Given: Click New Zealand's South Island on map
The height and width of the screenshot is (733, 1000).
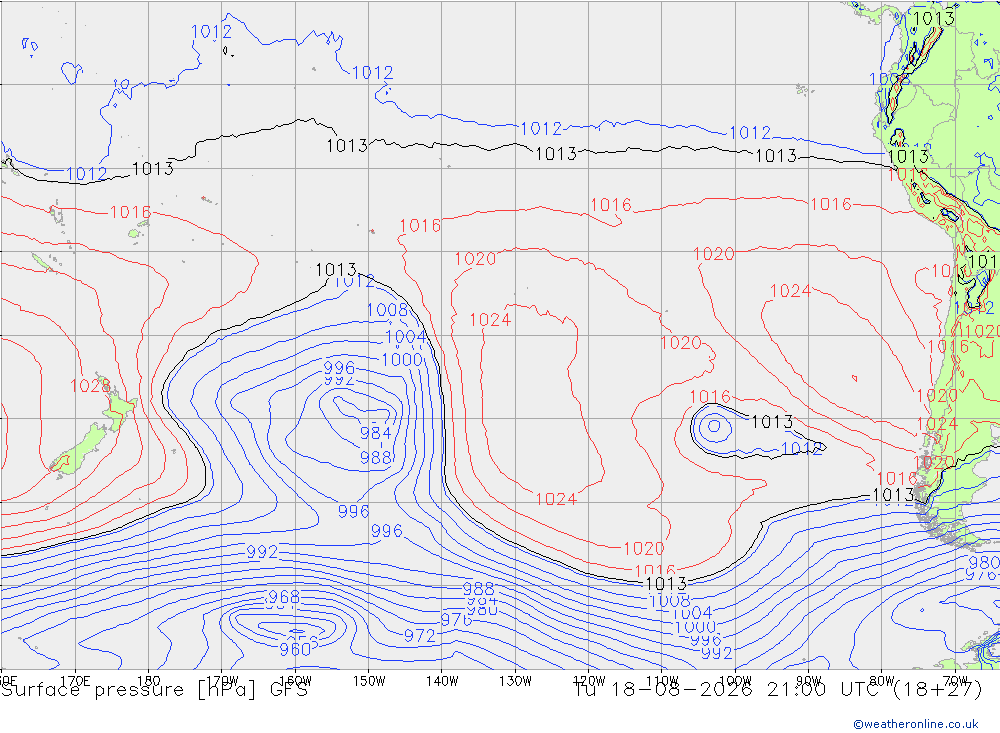Looking at the screenshot, I should pos(80,450).
